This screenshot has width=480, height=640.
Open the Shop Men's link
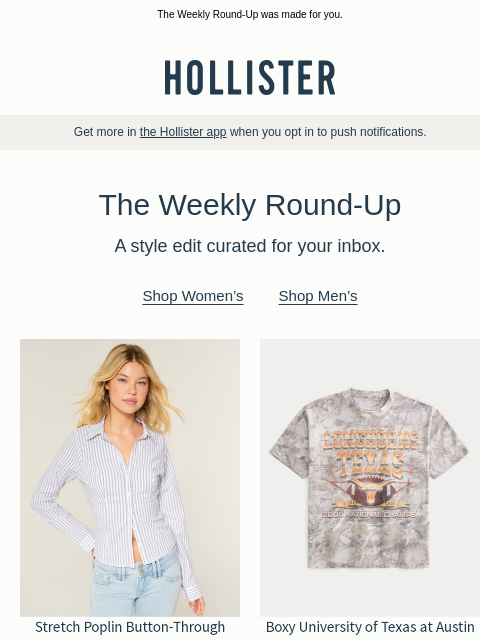click(318, 296)
